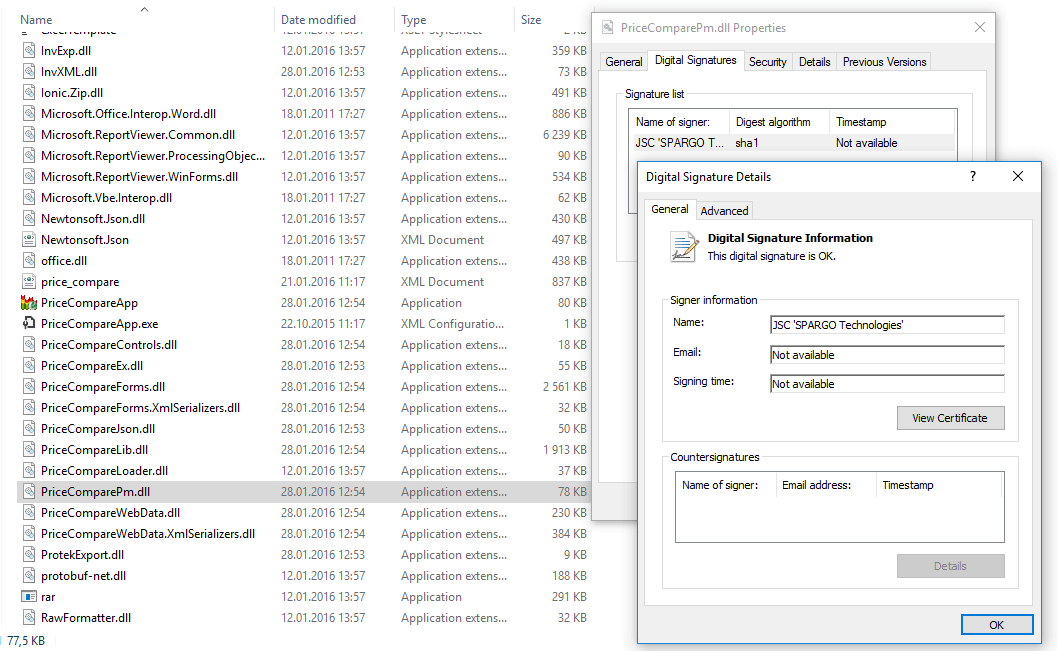Click the InvExp.dll file icon

(x=29, y=51)
